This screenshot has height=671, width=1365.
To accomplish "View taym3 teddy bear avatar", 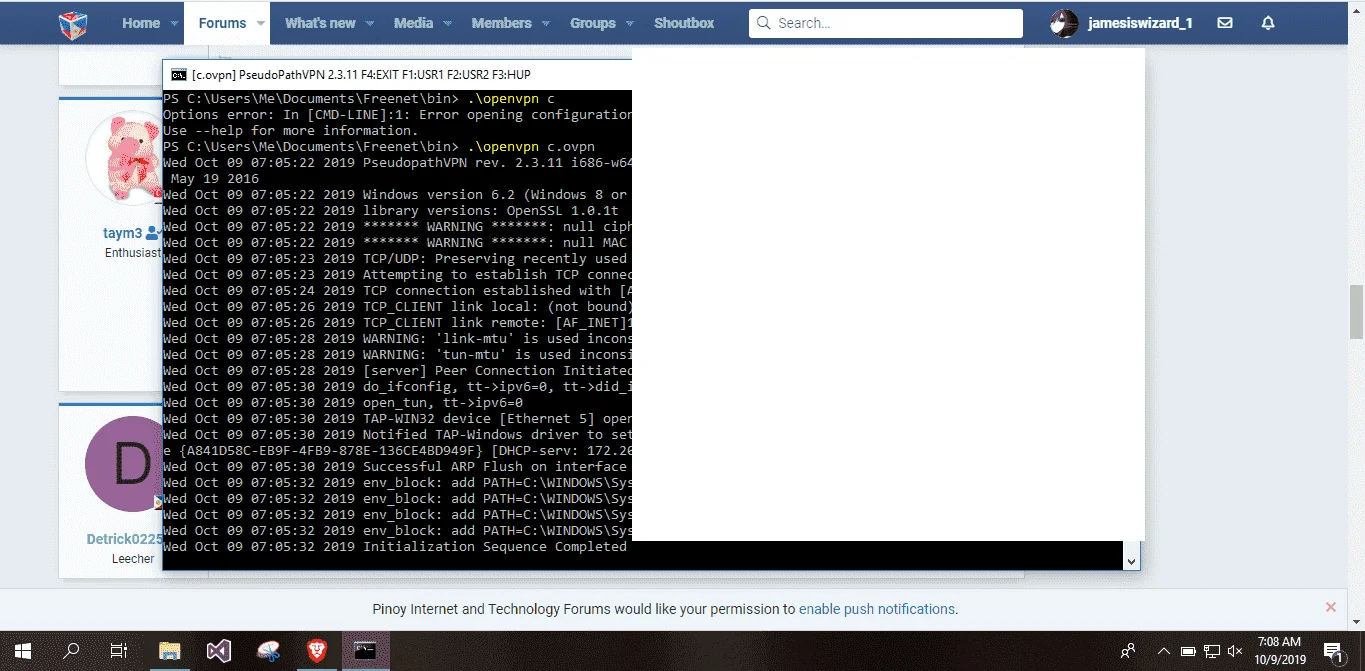I will (x=124, y=158).
